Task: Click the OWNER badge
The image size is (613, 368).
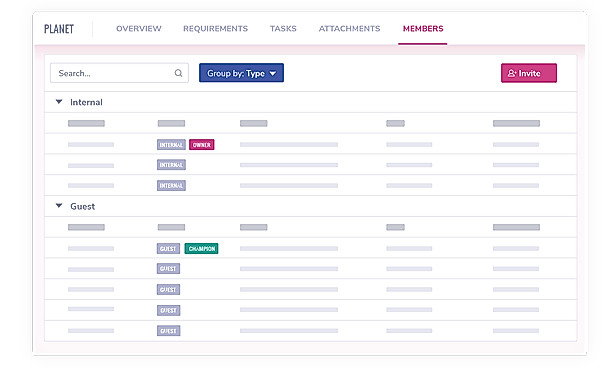Action: click(x=202, y=145)
